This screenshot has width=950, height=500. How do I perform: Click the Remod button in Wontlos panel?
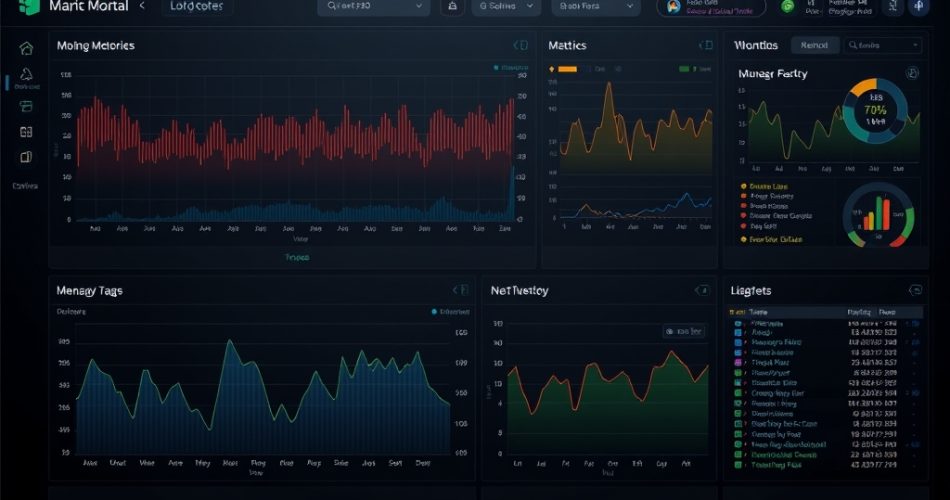(814, 45)
